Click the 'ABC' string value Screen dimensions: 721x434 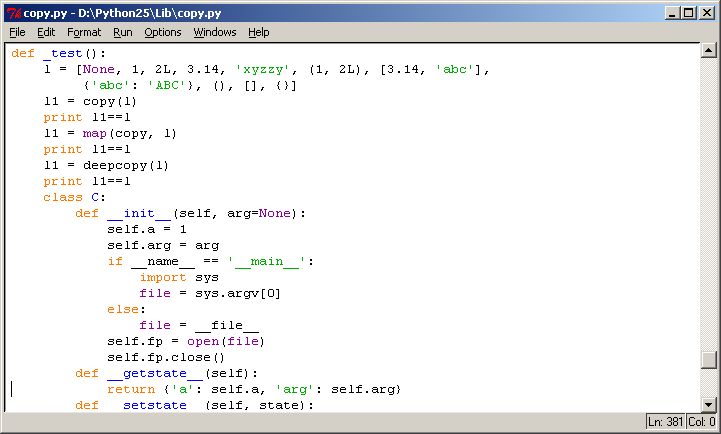(166, 86)
